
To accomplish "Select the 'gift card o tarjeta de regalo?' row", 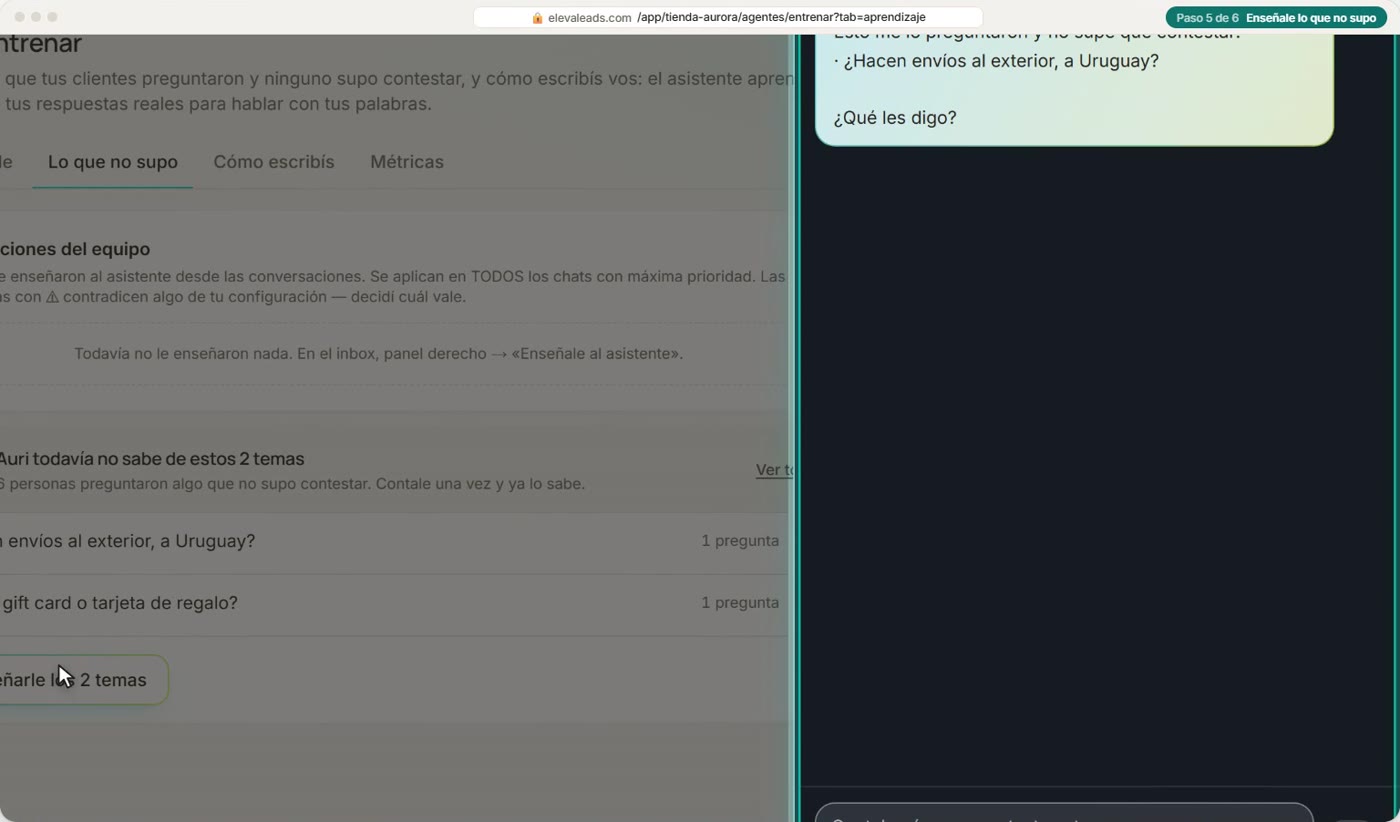I will [394, 603].
